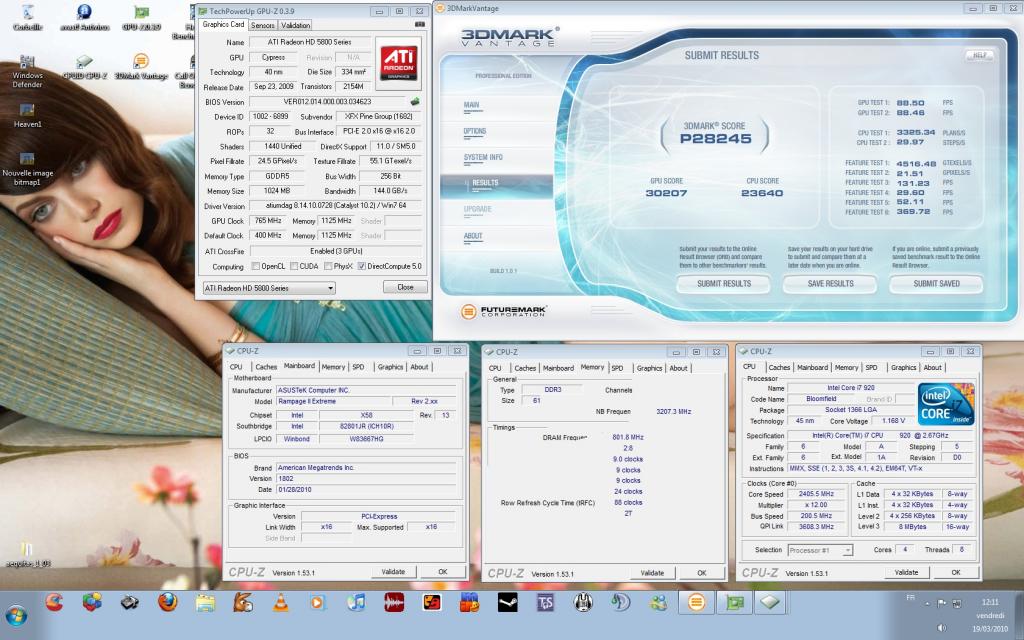Open the Windows Start orb
The height and width of the screenshot is (640, 1024).
(16, 615)
